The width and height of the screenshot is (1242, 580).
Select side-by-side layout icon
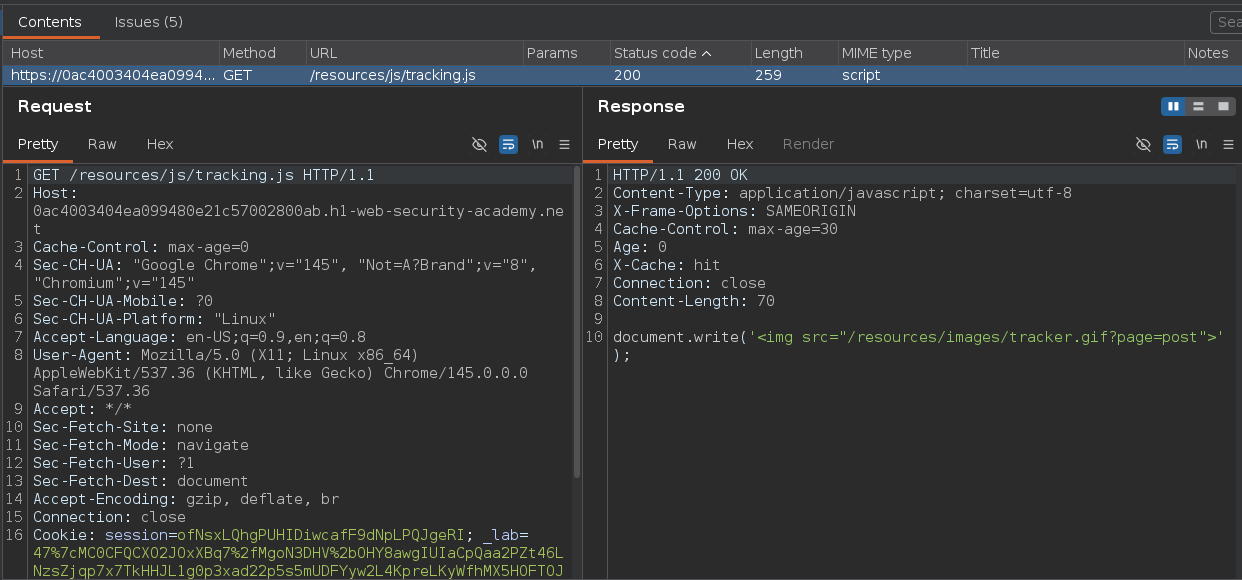coord(1173,106)
